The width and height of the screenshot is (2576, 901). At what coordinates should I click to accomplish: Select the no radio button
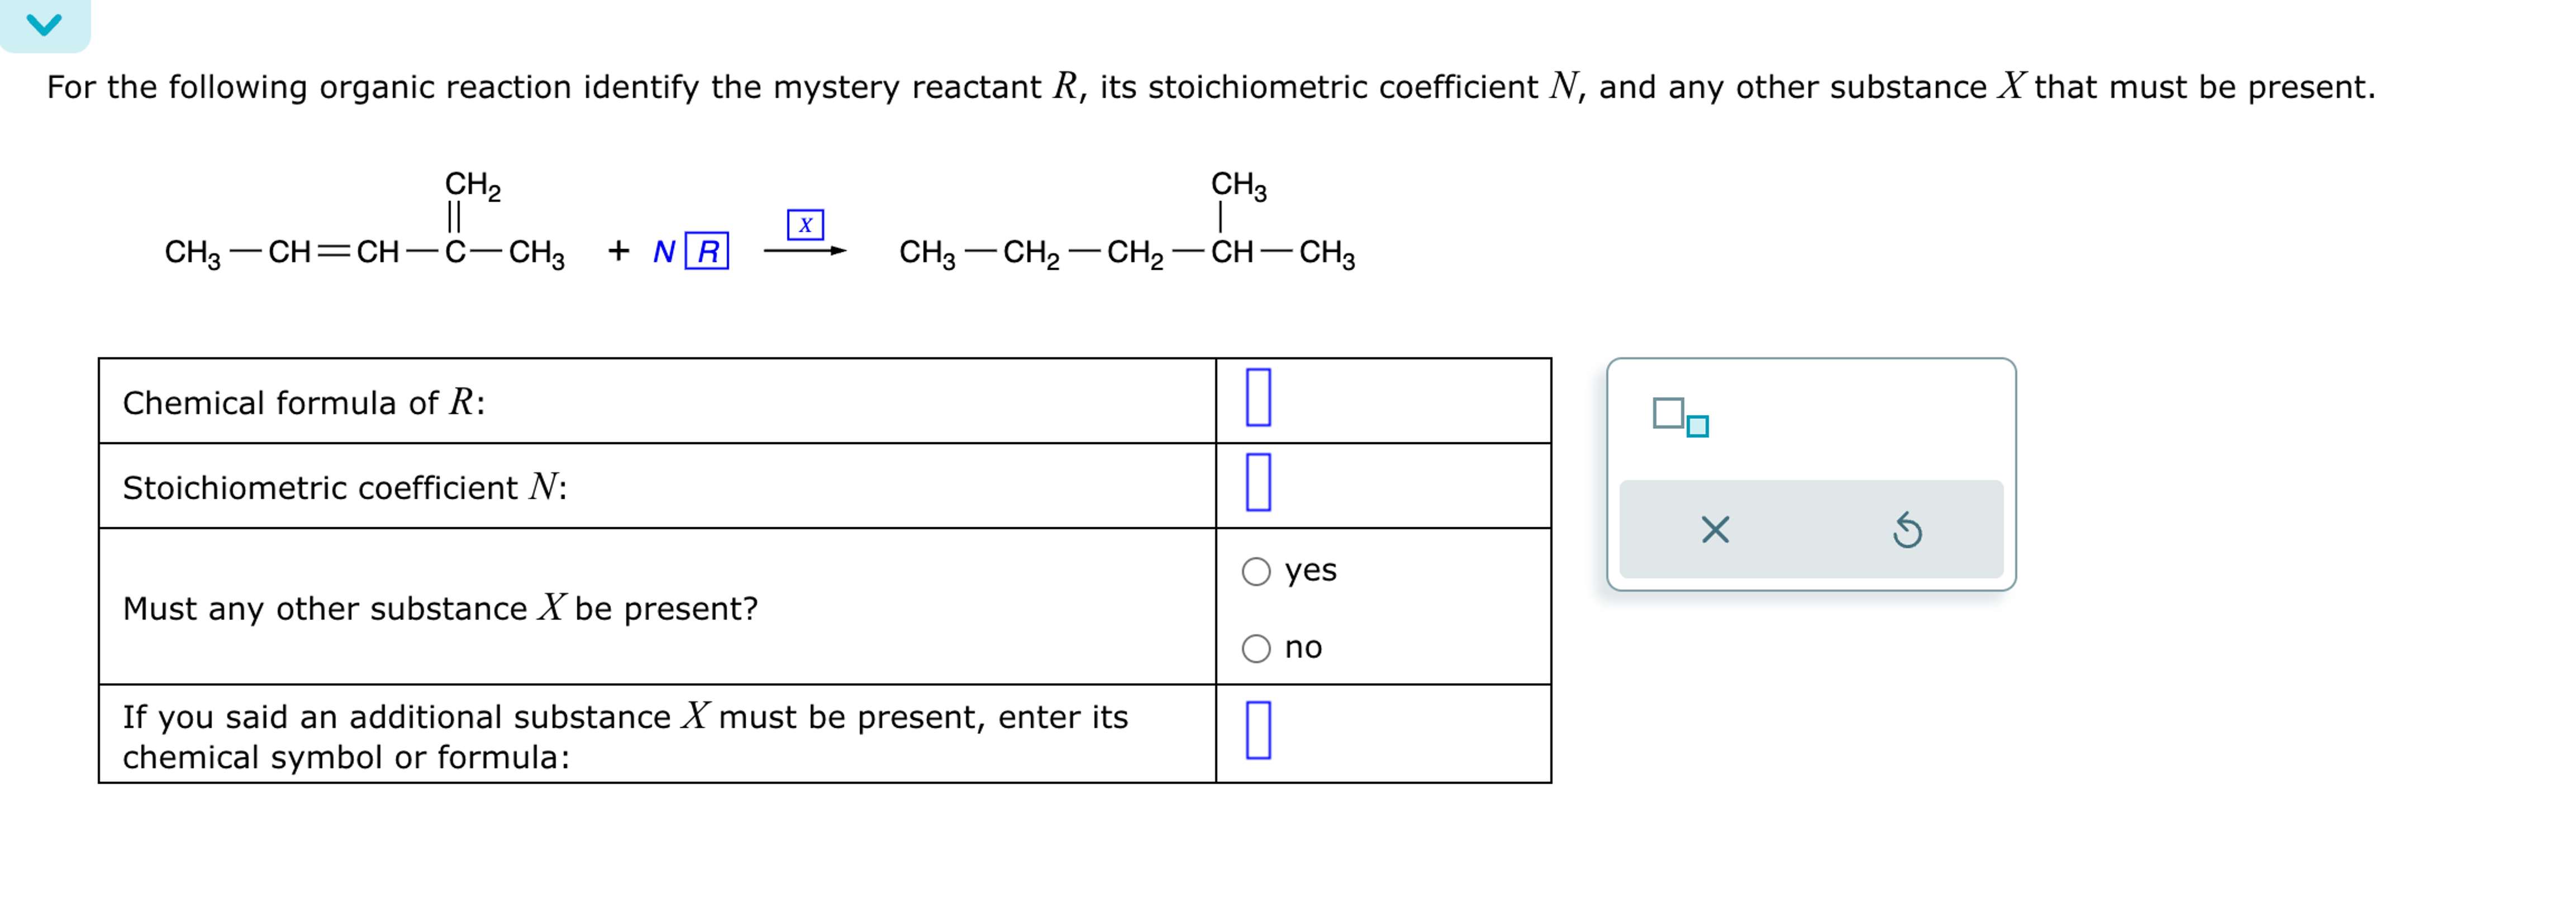(x=1255, y=648)
